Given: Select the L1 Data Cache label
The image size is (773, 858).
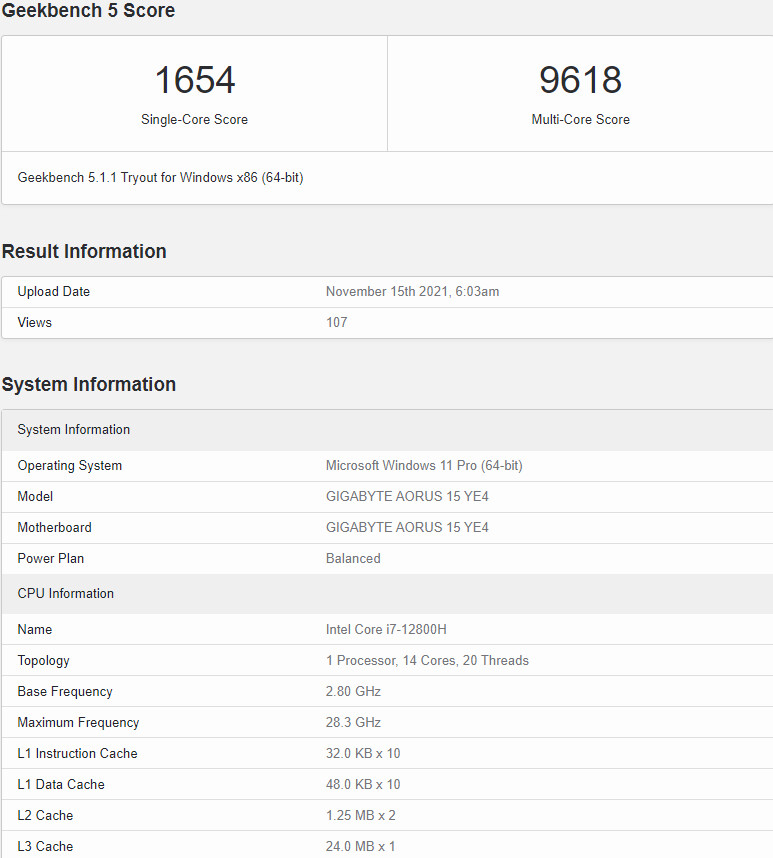Looking at the screenshot, I should tap(61, 785).
